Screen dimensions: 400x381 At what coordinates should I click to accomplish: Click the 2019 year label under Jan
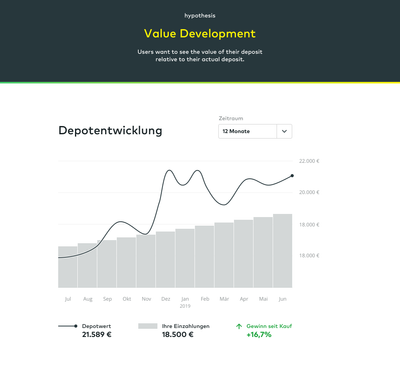[x=185, y=306]
